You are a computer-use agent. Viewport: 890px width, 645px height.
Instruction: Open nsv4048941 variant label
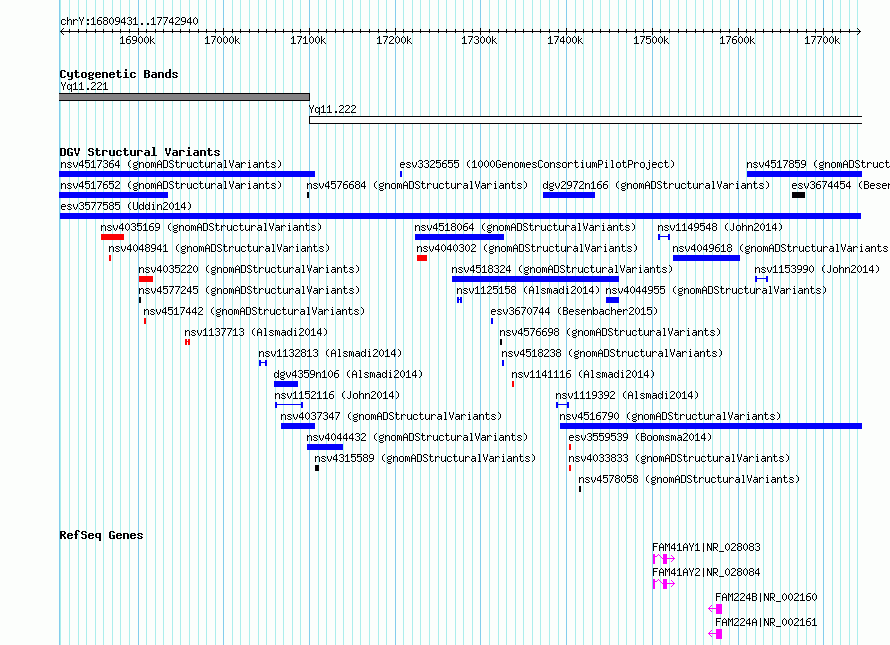219,248
